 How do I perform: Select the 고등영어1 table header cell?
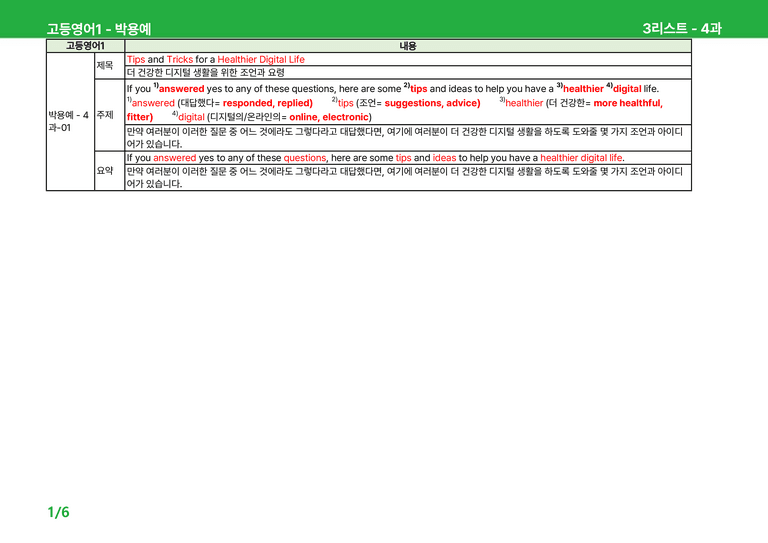coord(85,46)
